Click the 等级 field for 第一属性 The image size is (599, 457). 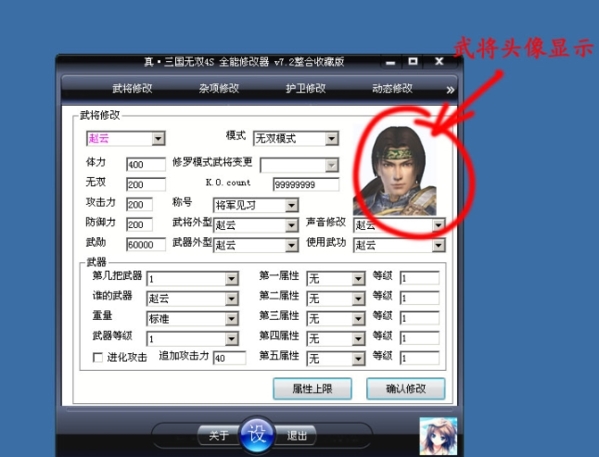coord(420,278)
